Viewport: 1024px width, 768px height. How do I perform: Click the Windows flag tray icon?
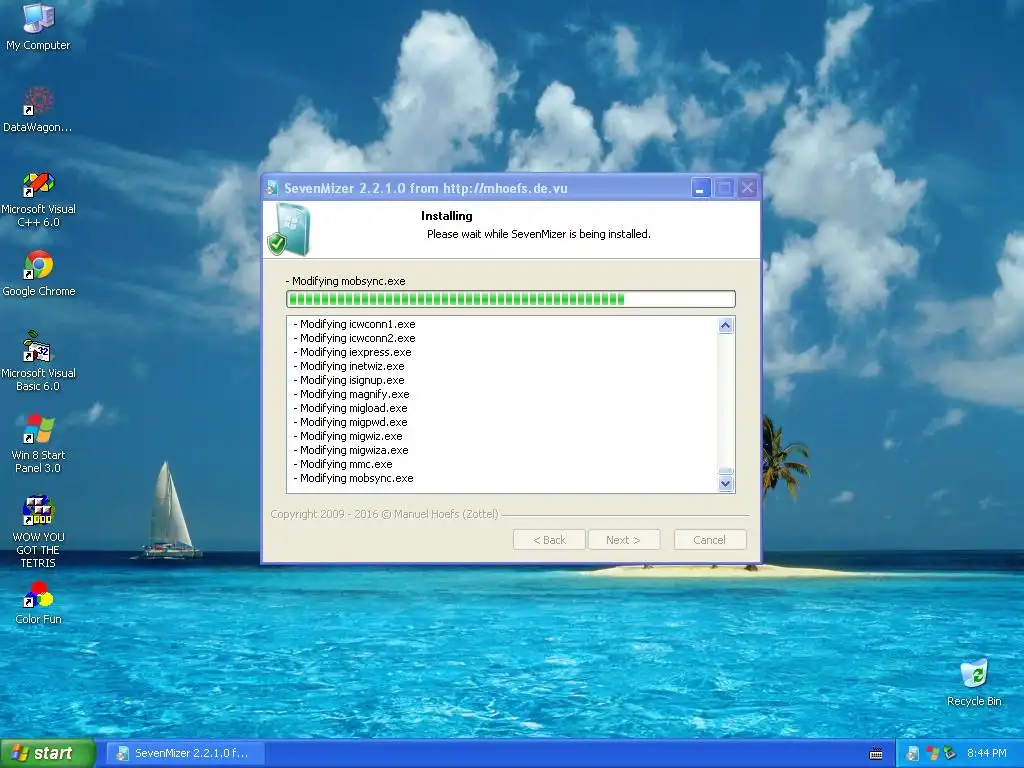[932, 754]
